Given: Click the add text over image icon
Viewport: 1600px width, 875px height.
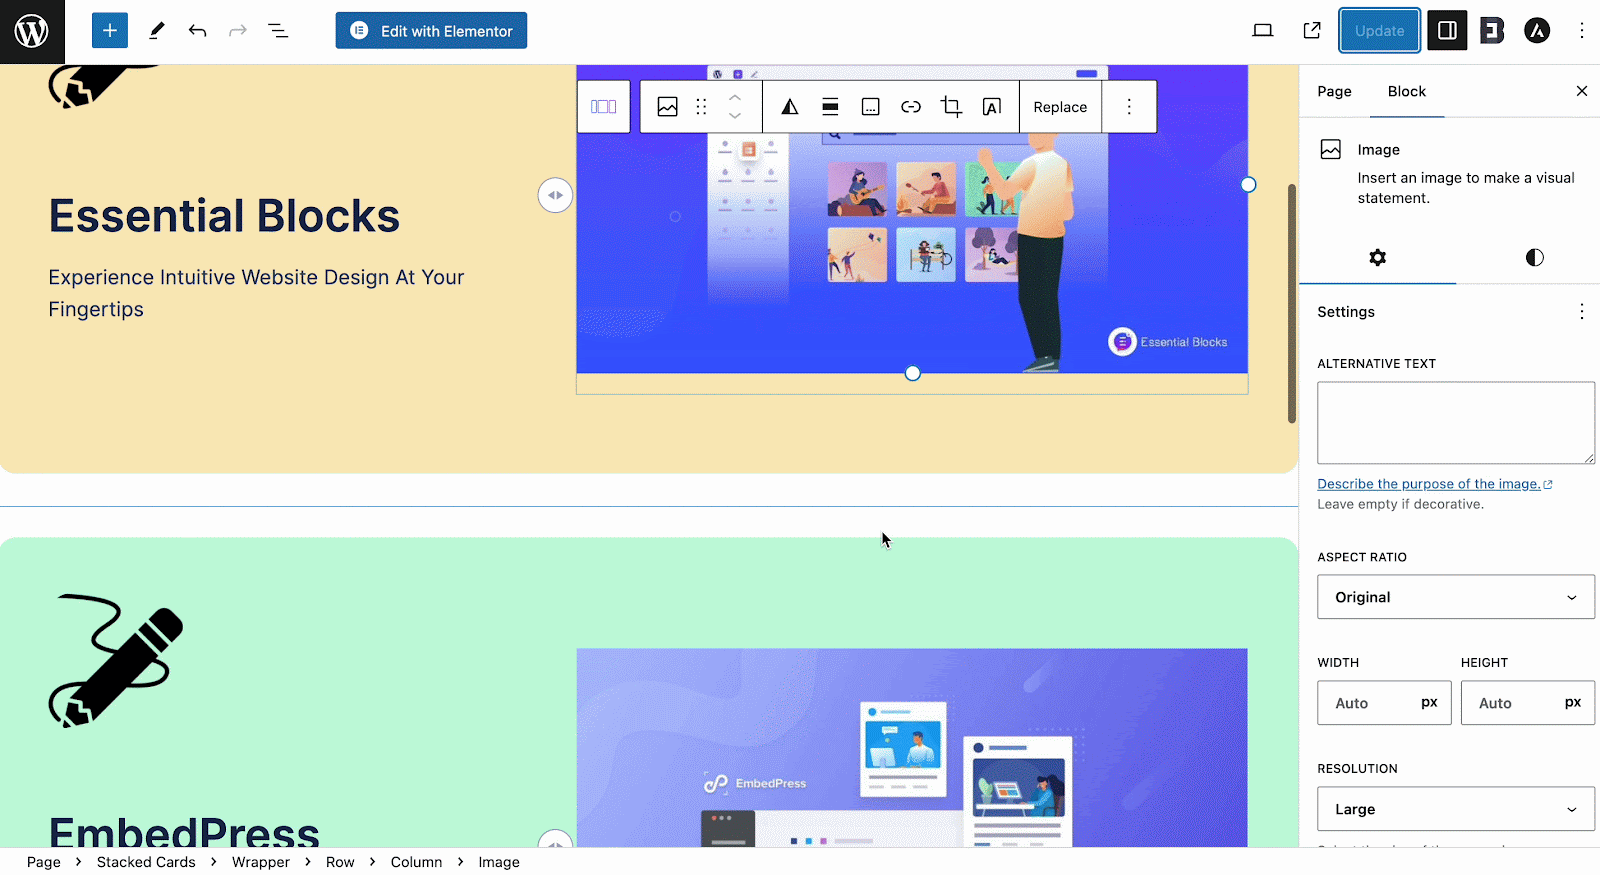Looking at the screenshot, I should [x=992, y=107].
